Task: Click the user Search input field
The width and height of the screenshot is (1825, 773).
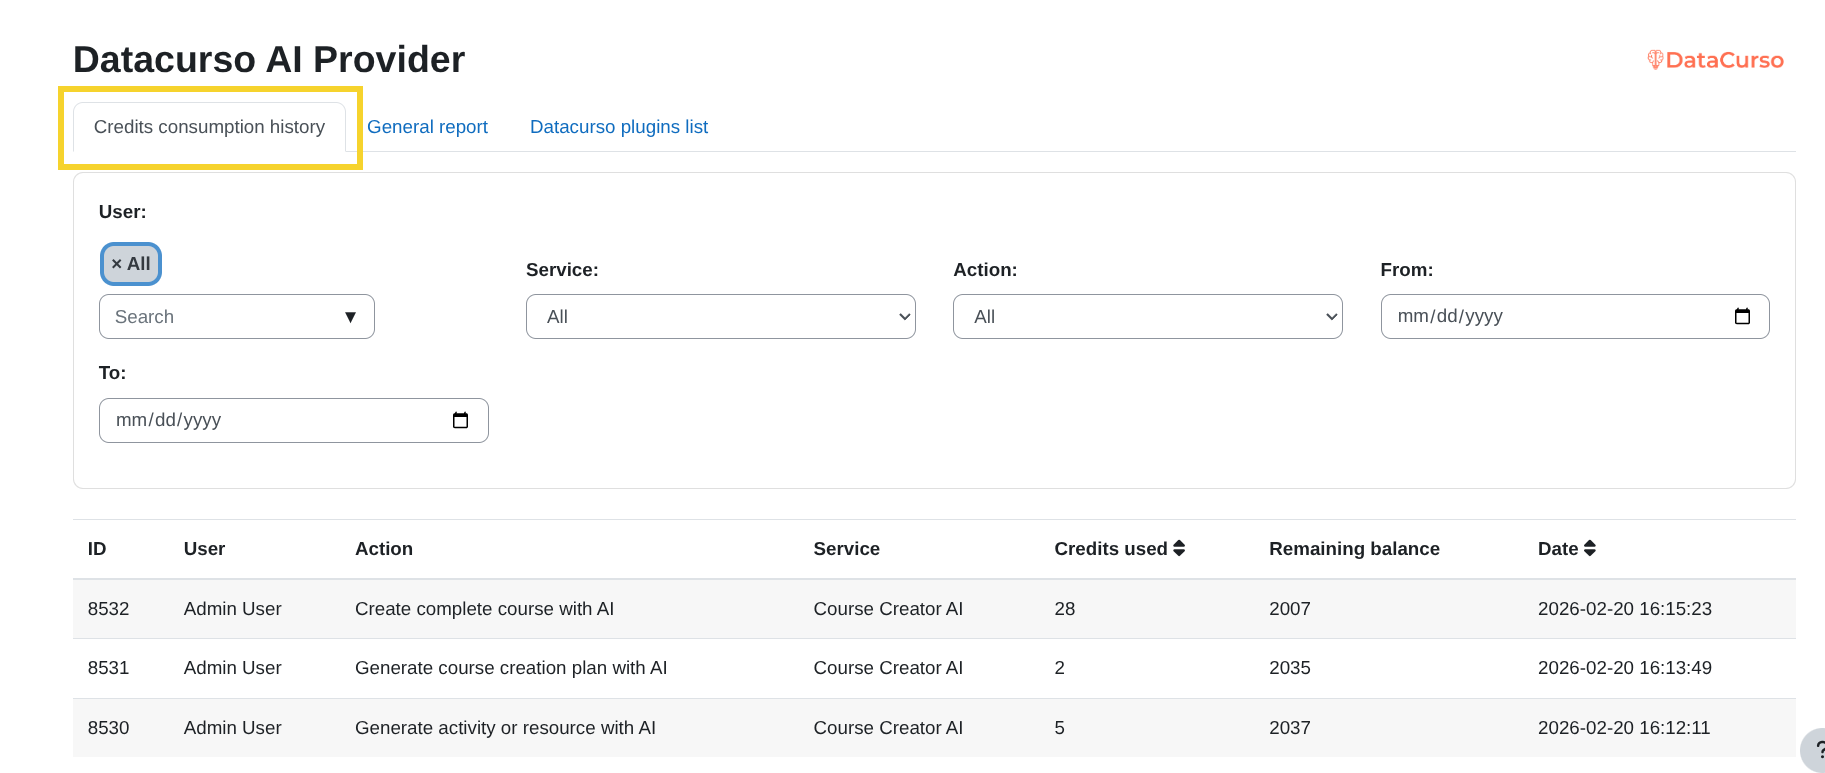Action: (220, 317)
